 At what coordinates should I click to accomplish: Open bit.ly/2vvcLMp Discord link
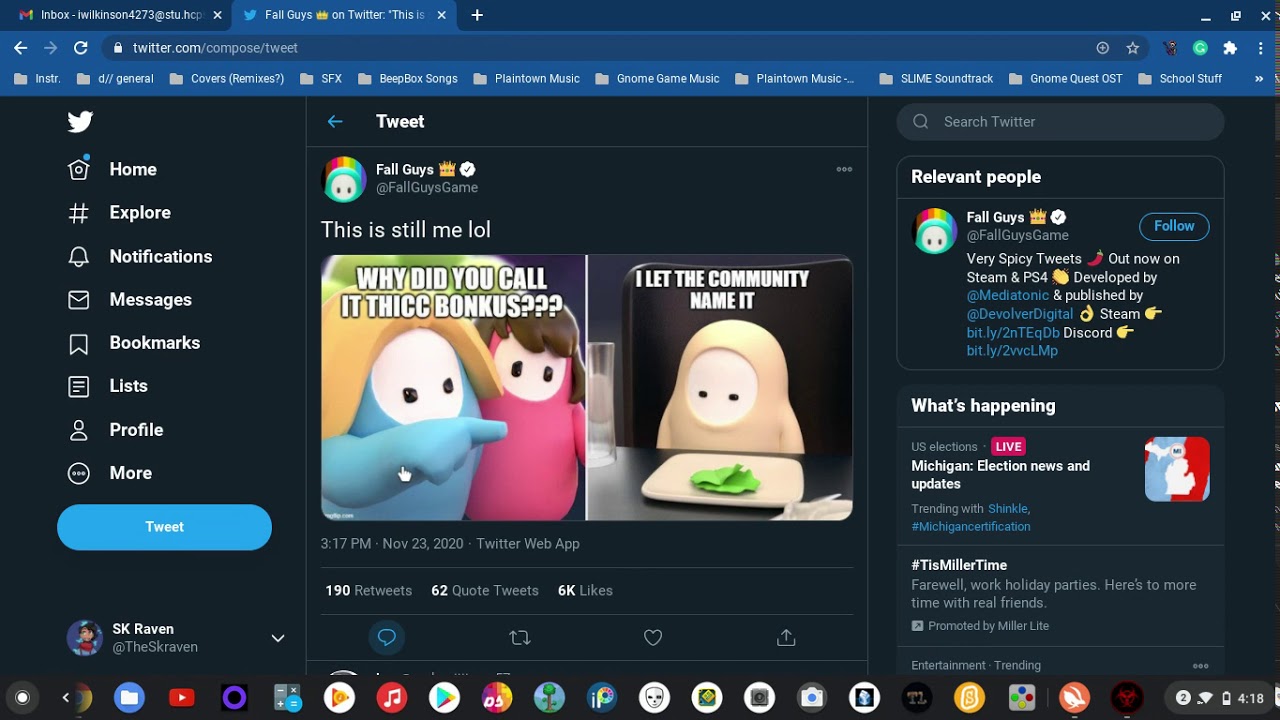1012,351
